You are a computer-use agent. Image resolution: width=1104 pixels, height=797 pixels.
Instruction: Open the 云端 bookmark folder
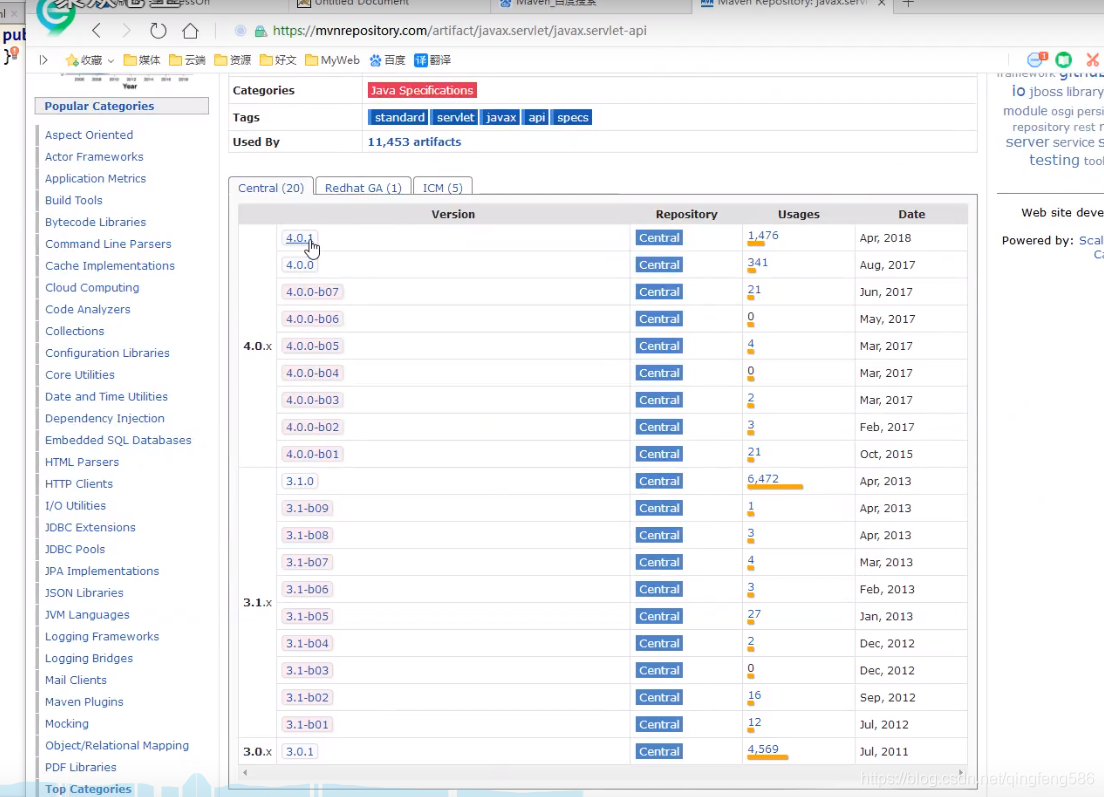pyautogui.click(x=187, y=60)
